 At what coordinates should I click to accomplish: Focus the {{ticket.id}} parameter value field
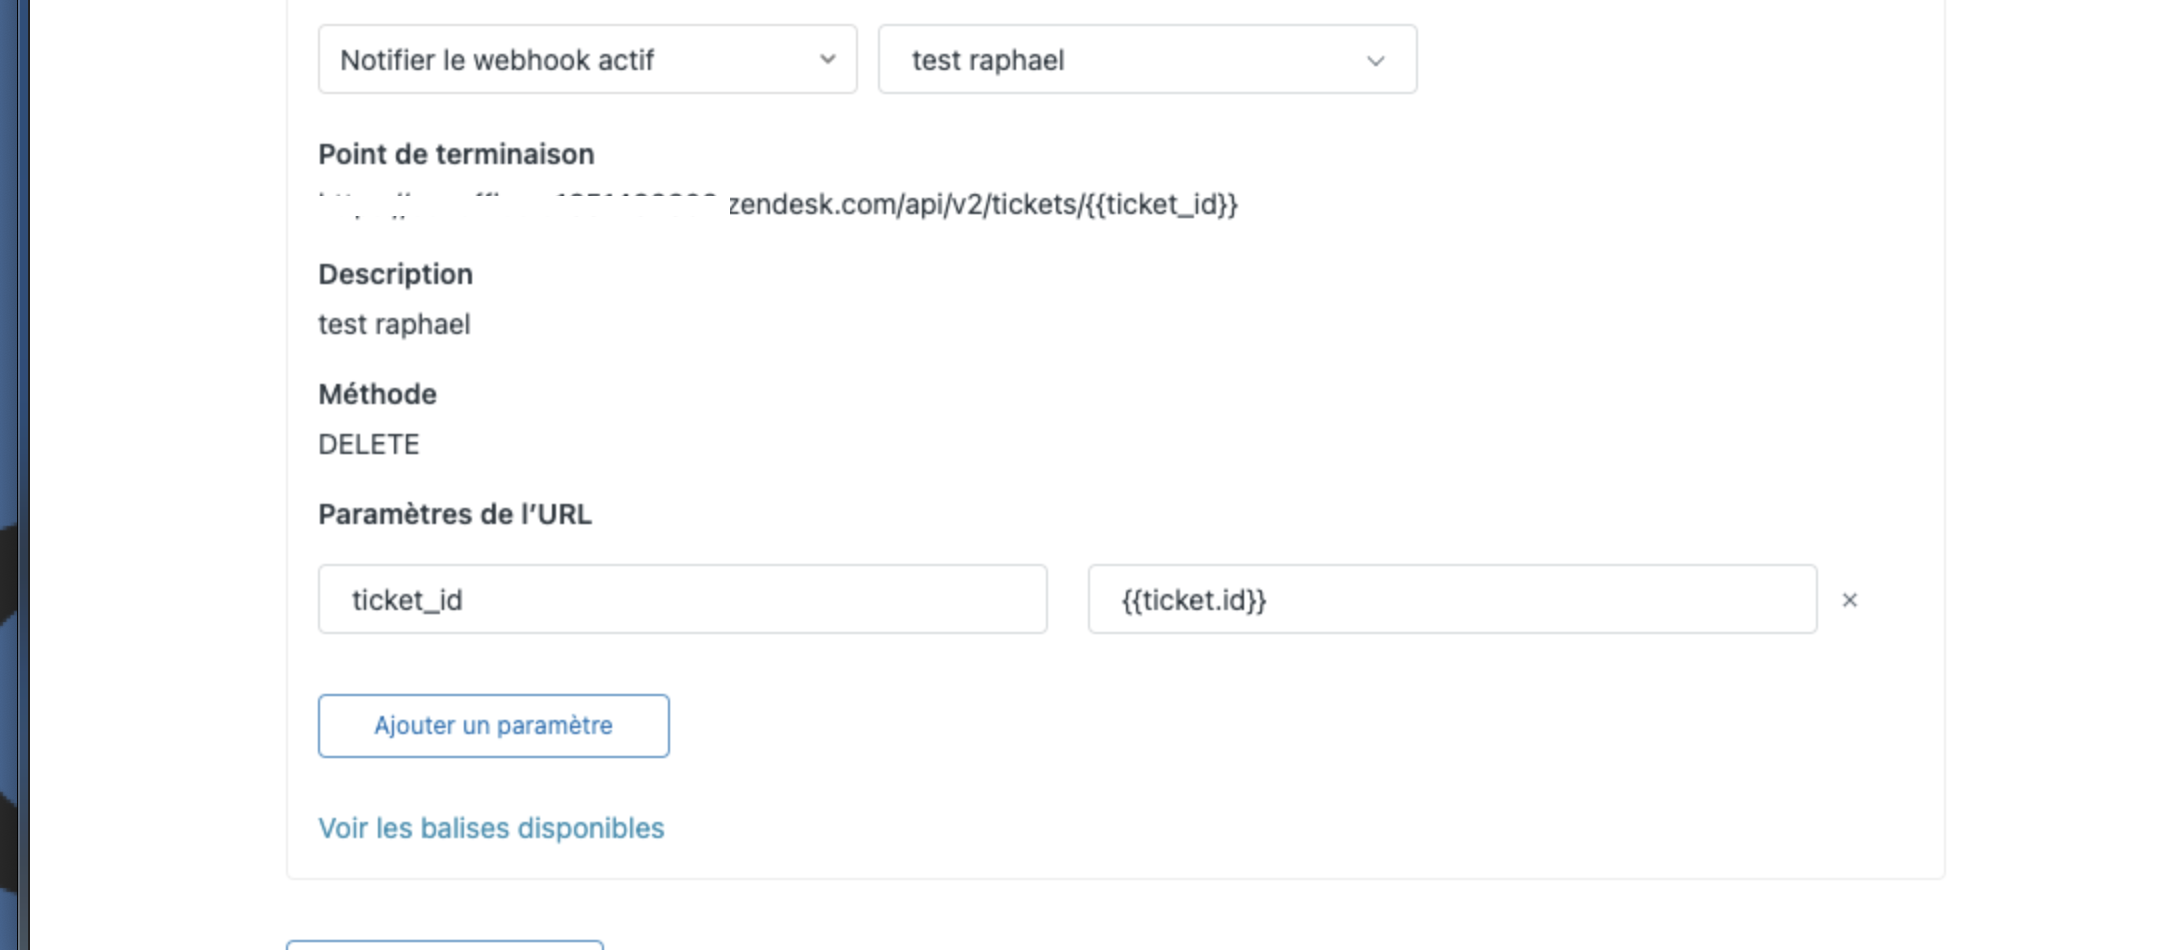click(1451, 600)
